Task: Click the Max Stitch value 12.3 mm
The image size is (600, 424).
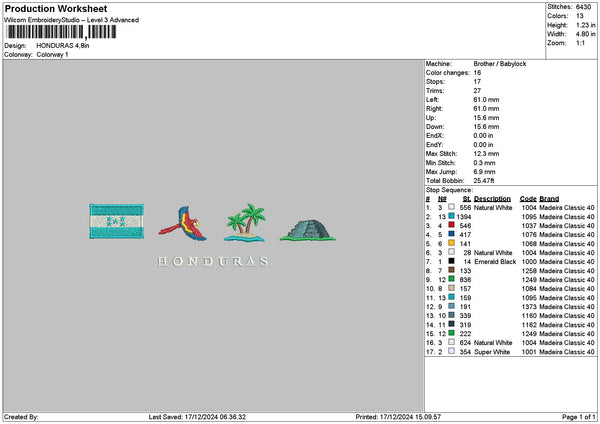Action: (x=486, y=154)
